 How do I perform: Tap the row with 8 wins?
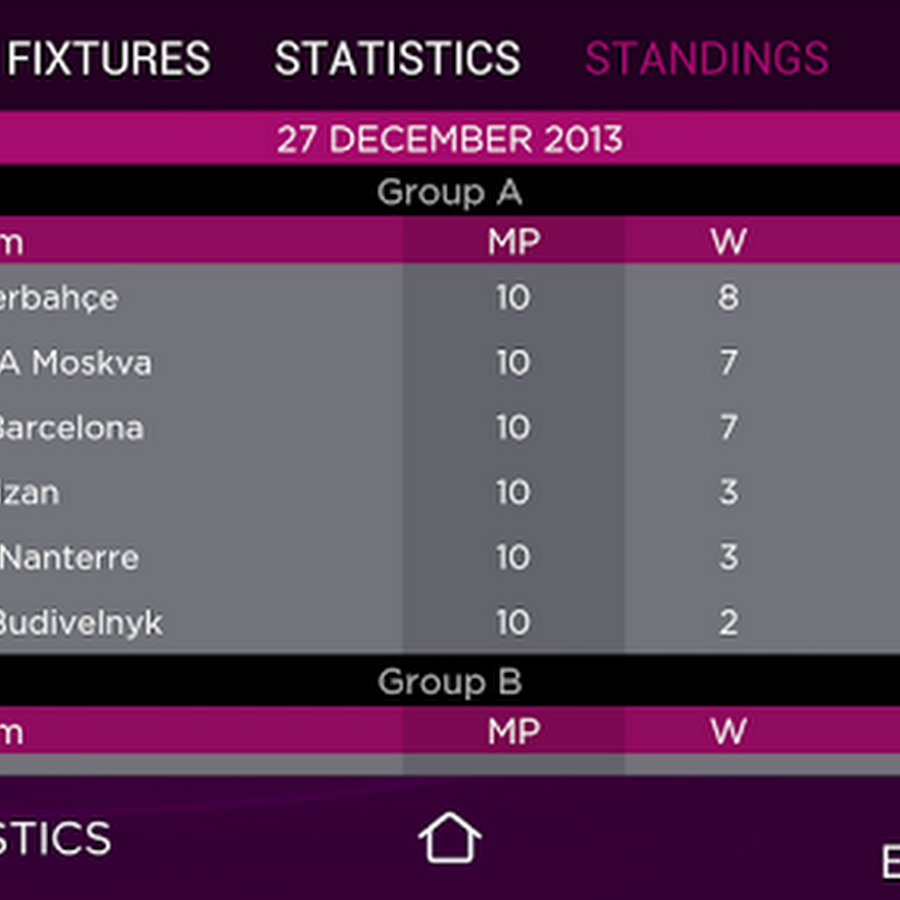coord(728,298)
